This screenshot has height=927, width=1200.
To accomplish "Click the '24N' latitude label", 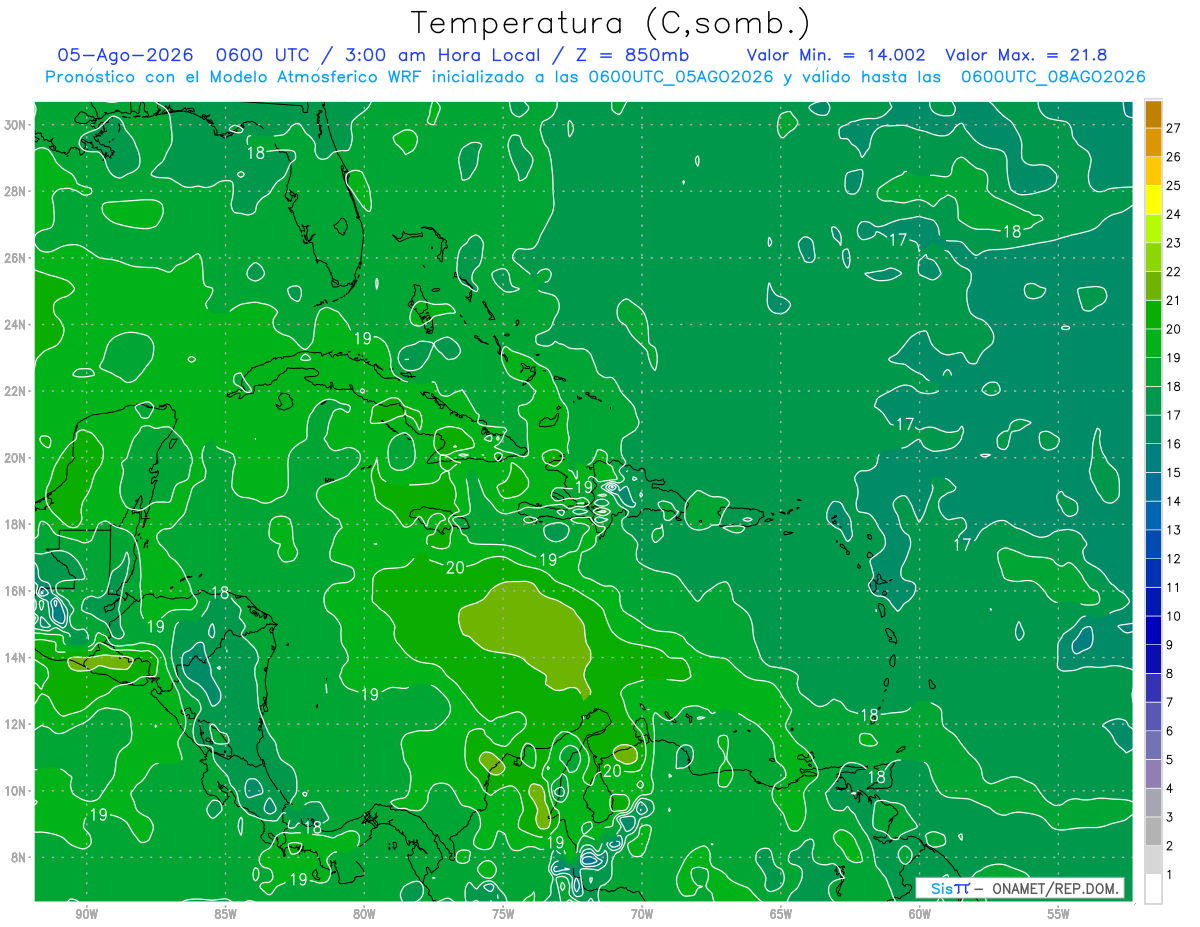I will tap(15, 325).
